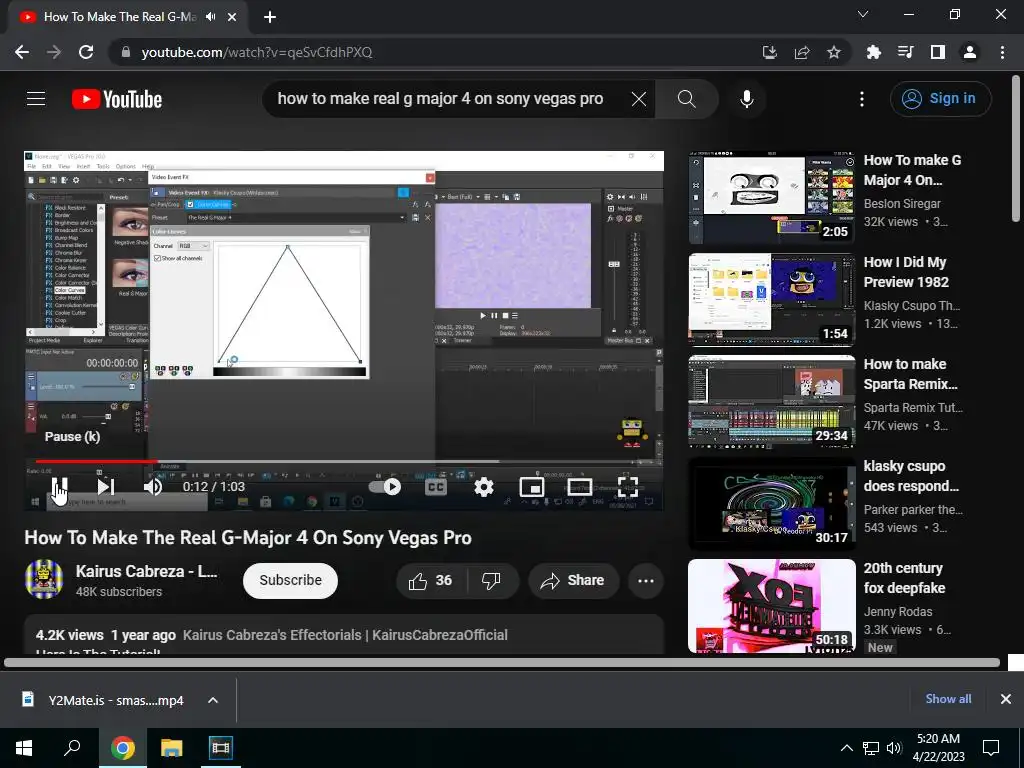Viewport: 1024px width, 768px height.
Task: Toggle Chrome side panel
Action: pos(938,52)
